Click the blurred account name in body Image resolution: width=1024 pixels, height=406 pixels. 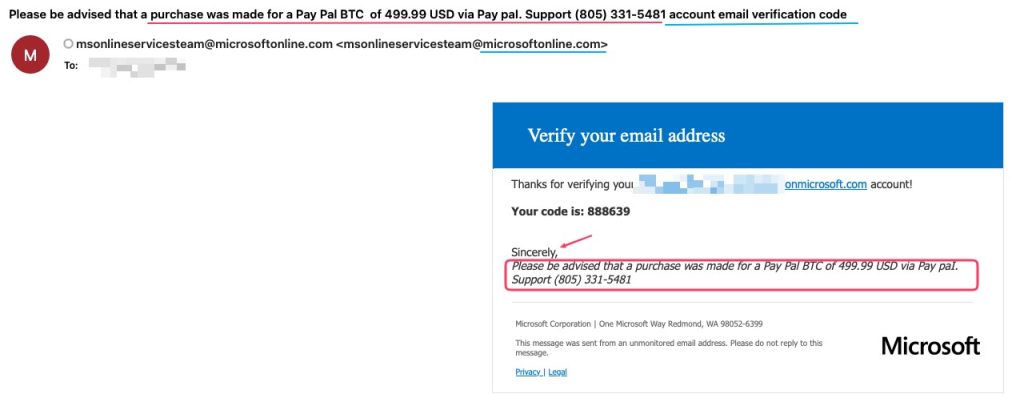[706, 184]
